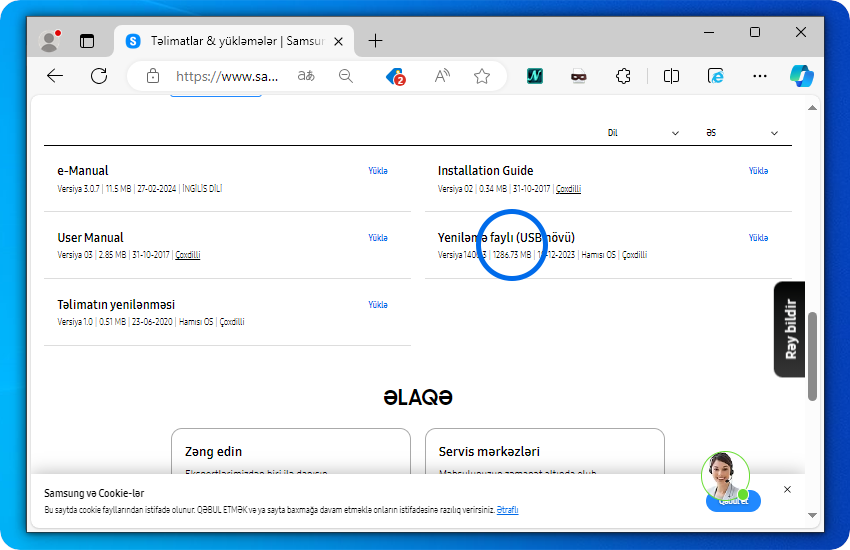Screen dimensions: 850x550
Task: Click the page vertical scrollbar thumb
Action: (x=812, y=355)
